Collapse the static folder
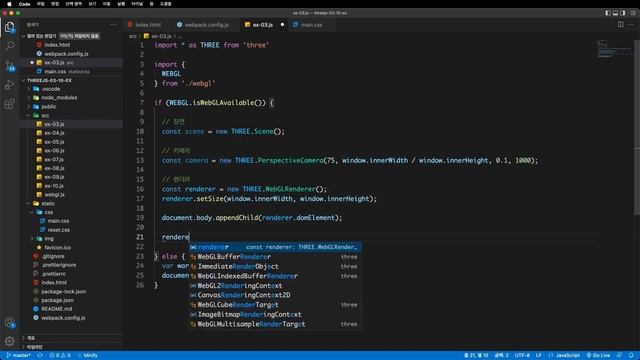This screenshot has height=360, width=640. (x=28, y=203)
